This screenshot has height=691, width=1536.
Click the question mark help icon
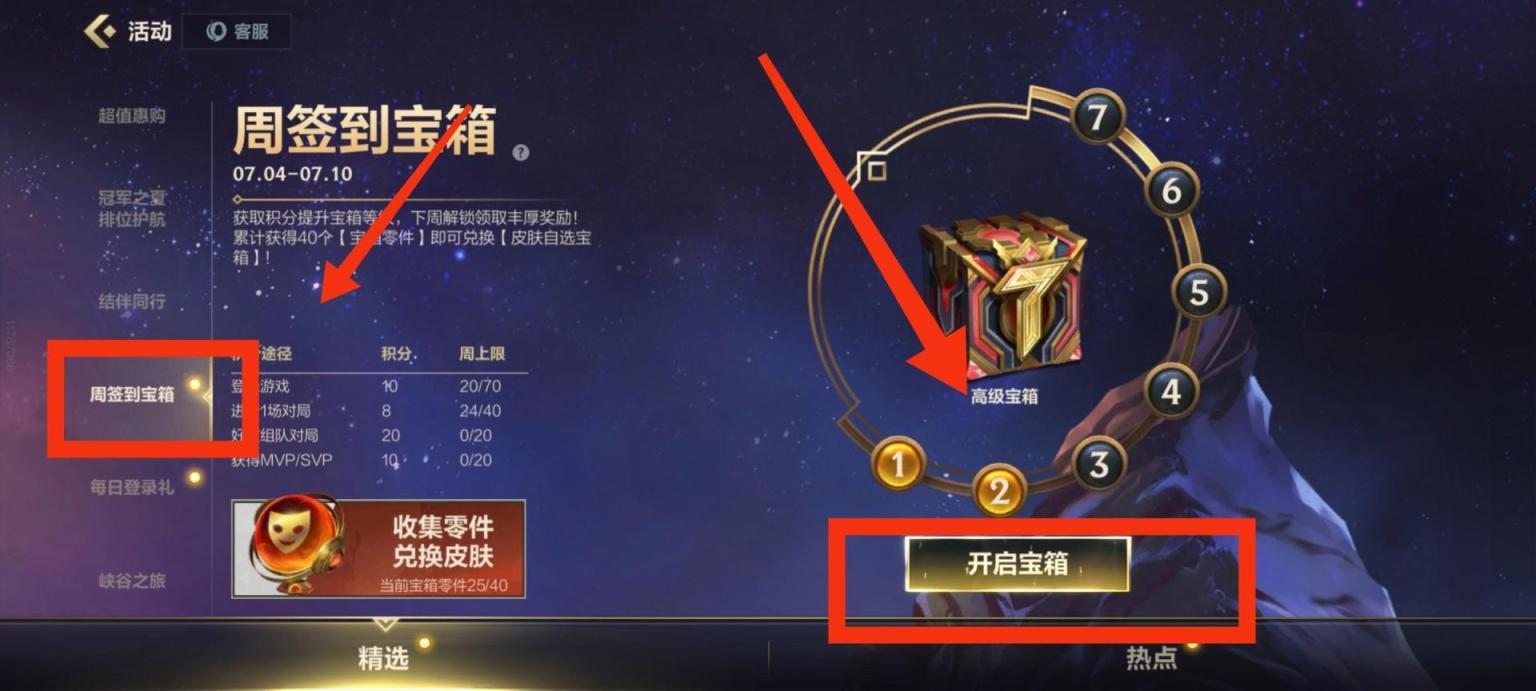pos(521,152)
